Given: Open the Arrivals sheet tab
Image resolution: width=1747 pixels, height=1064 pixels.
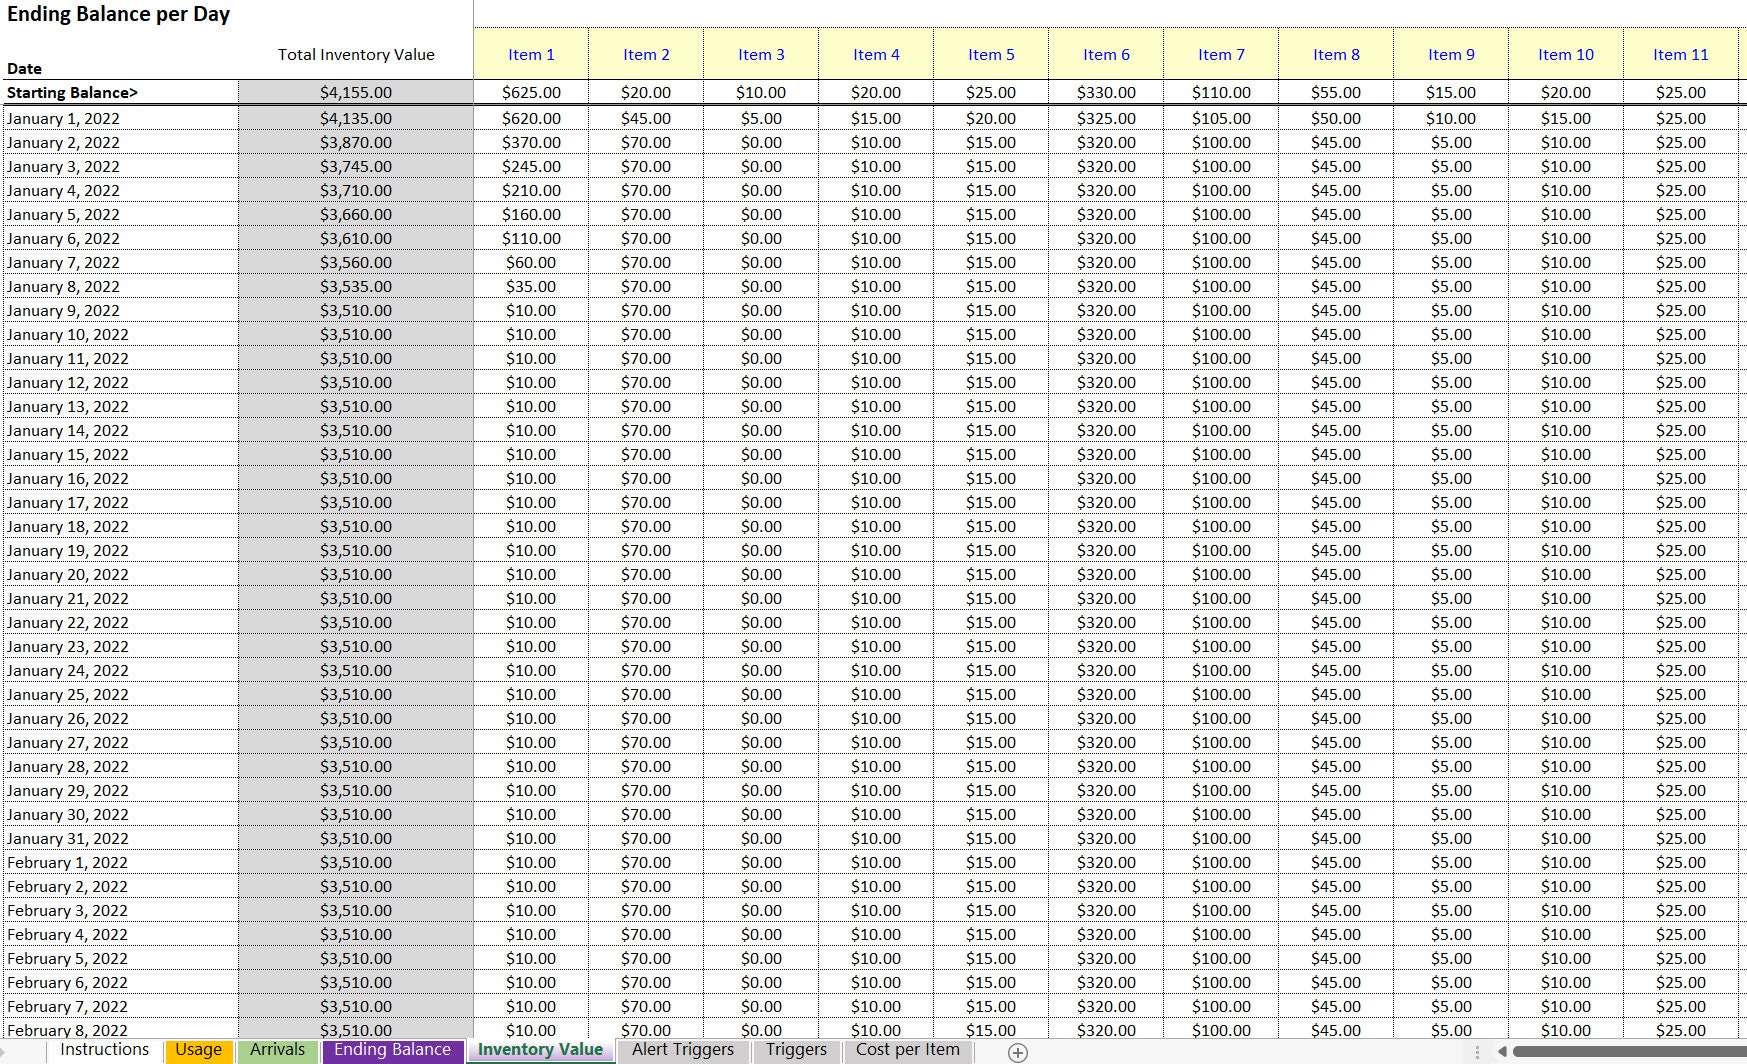Looking at the screenshot, I should [277, 1050].
